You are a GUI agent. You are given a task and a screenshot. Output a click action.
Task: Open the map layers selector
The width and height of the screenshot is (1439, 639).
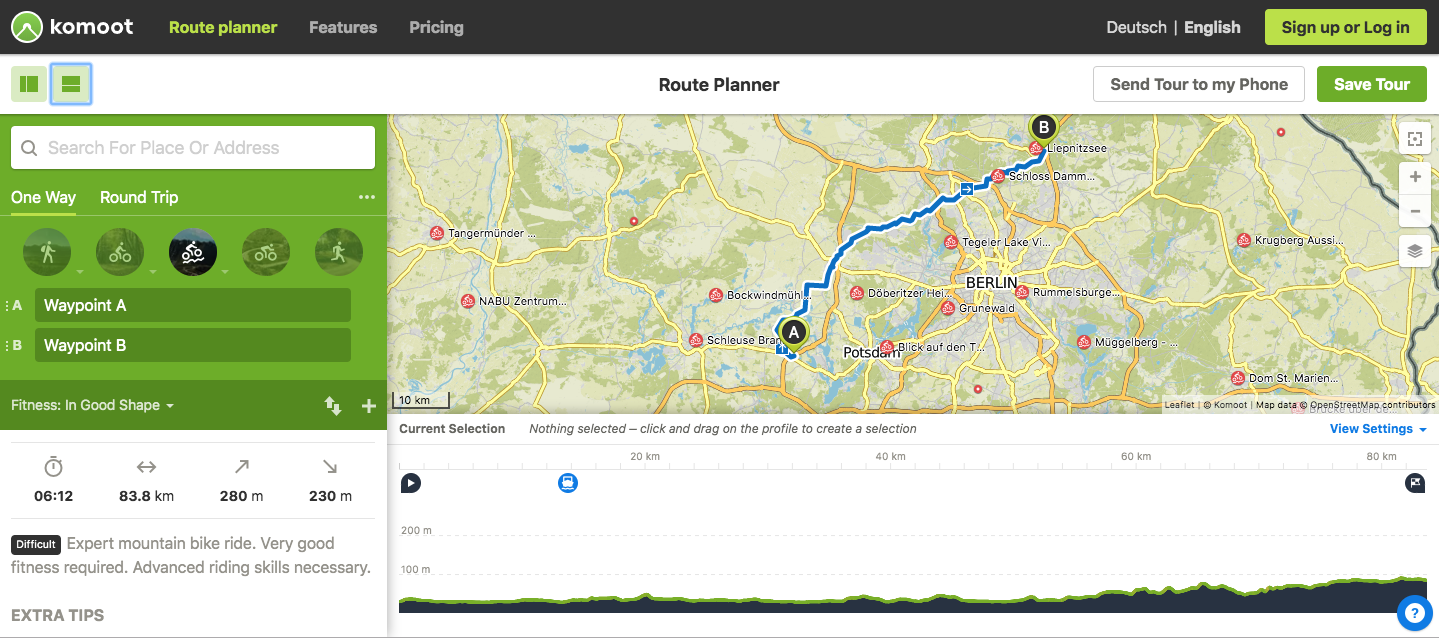[1414, 251]
